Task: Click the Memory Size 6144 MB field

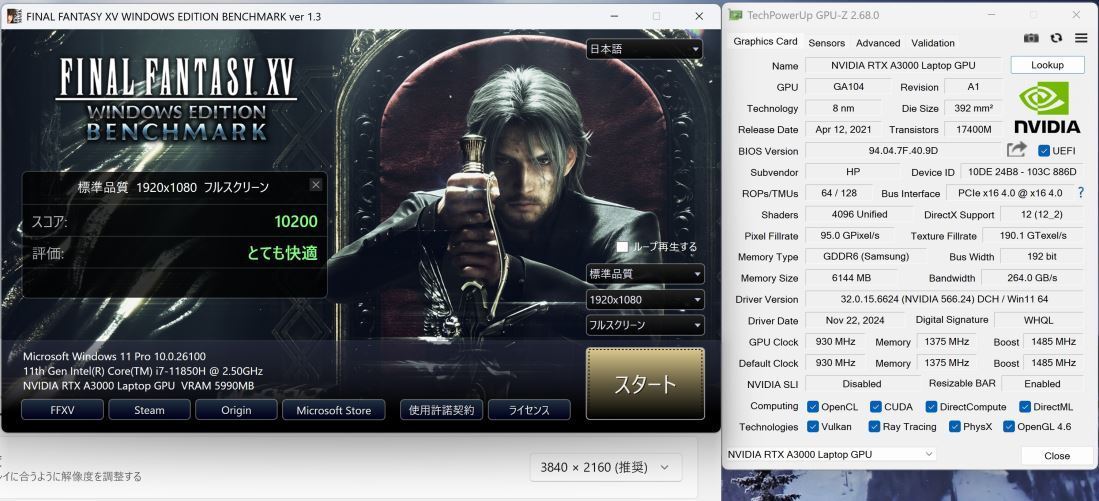Action: pos(850,278)
